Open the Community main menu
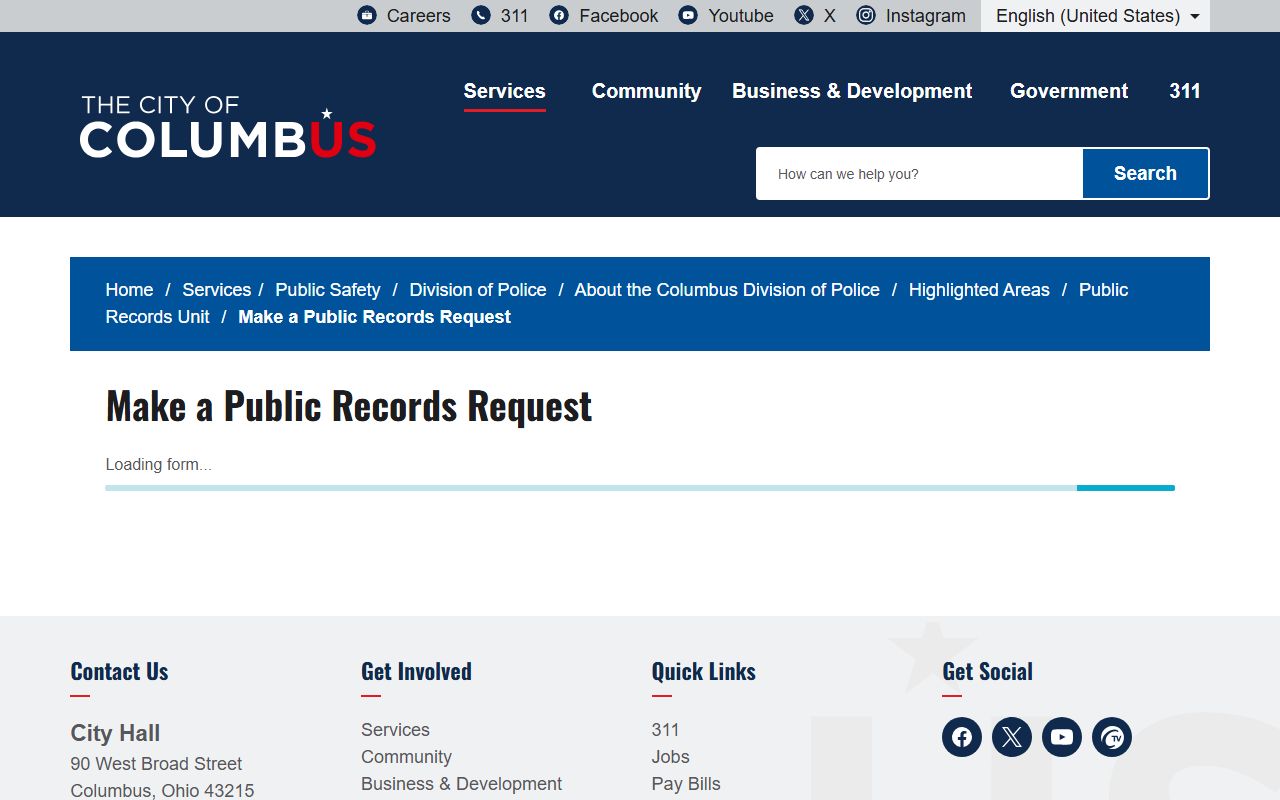The height and width of the screenshot is (800, 1280). 646,91
